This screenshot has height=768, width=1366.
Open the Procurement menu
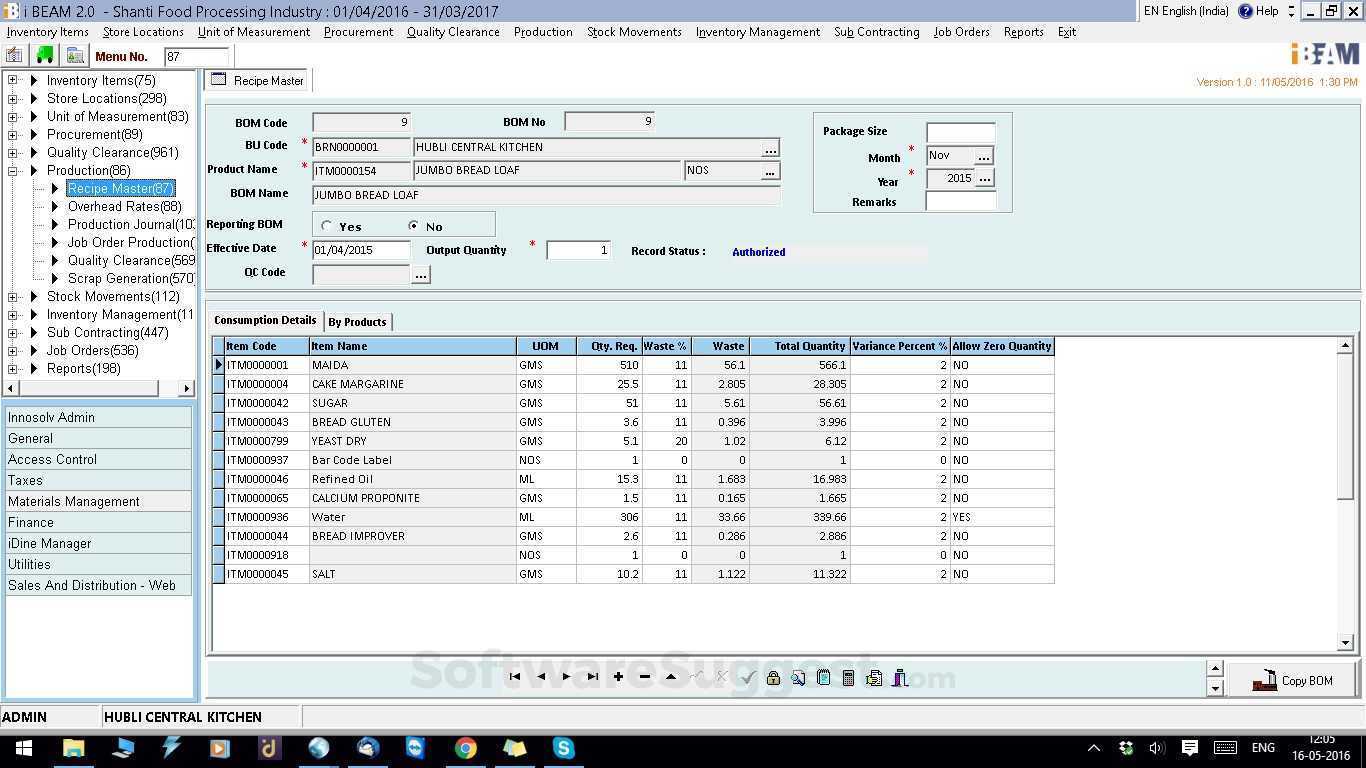point(358,31)
